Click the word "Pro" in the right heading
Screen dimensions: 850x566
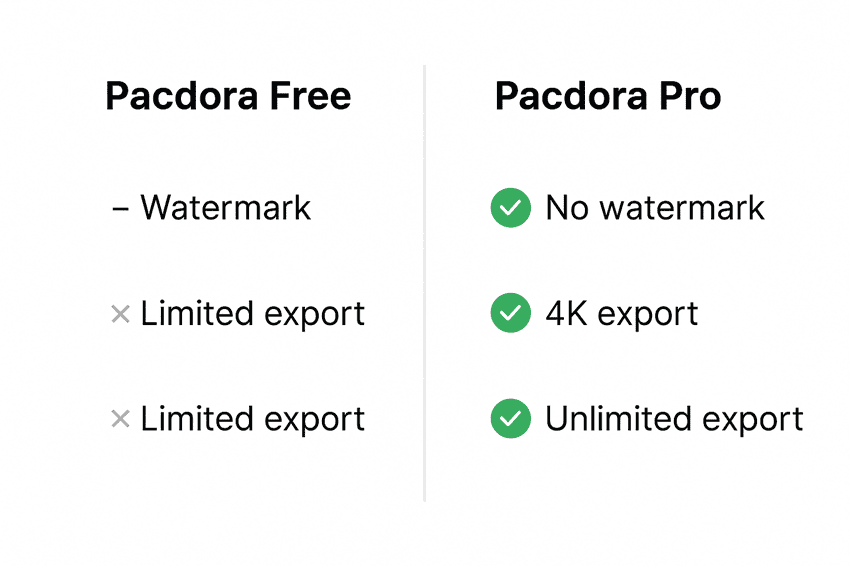pyautogui.click(x=688, y=97)
